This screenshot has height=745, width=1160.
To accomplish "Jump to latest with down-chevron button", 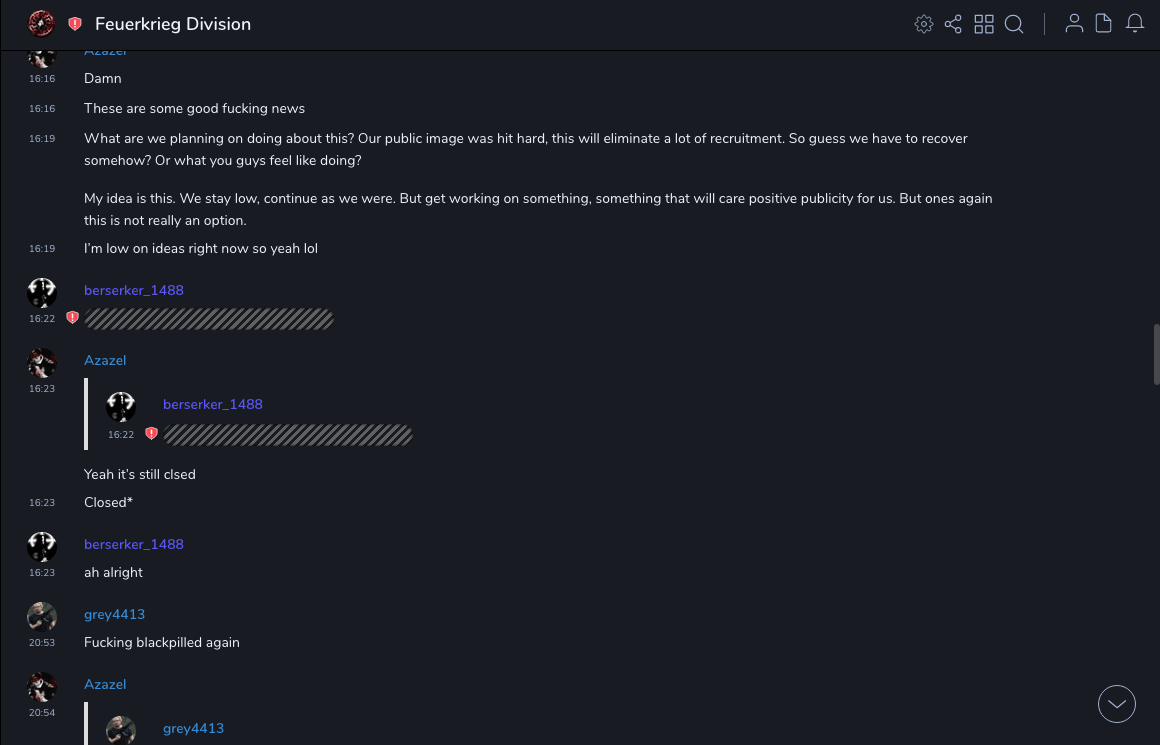I will 1117,704.
